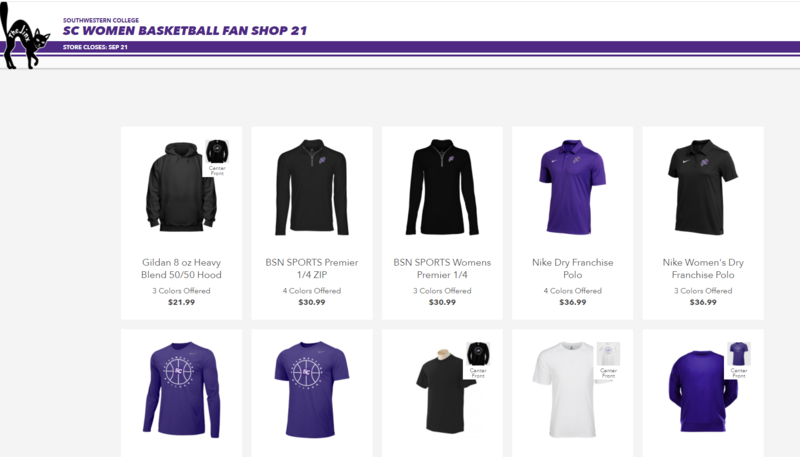Screen dimensions: 800x457
Task: Click the Center Front preview on hoodie
Action: click(x=217, y=158)
